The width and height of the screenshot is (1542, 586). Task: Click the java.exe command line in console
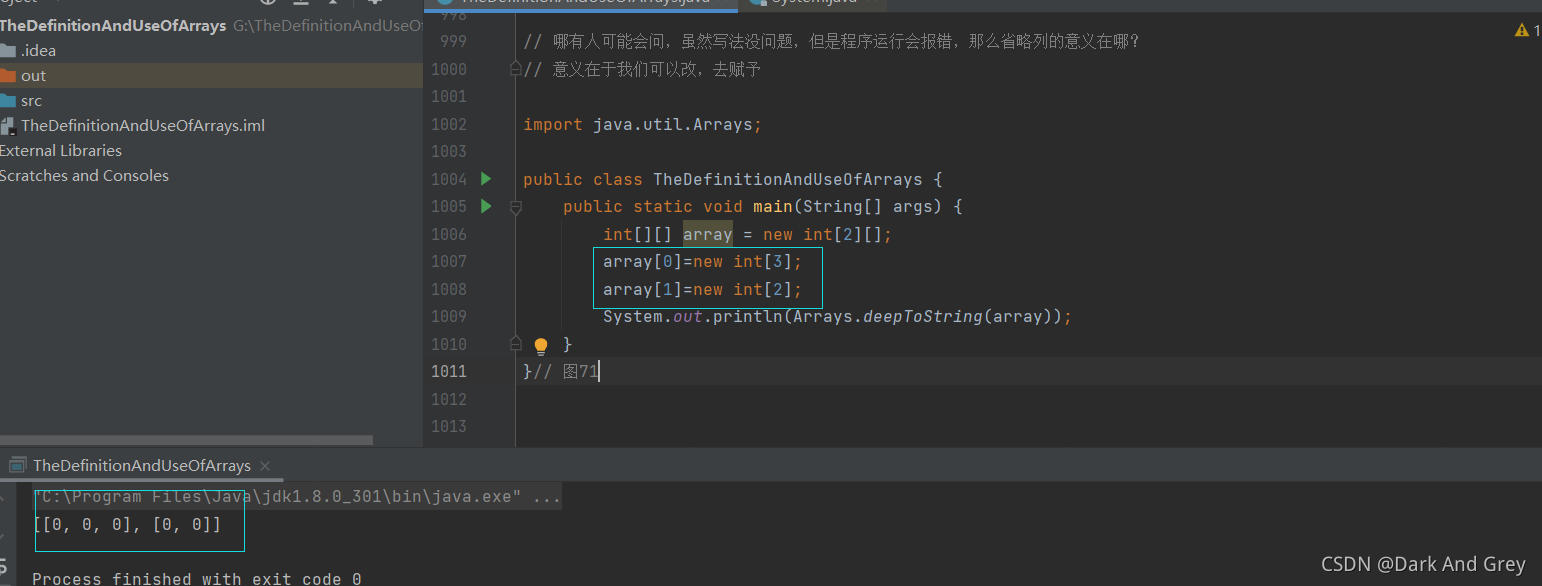pyautogui.click(x=297, y=497)
